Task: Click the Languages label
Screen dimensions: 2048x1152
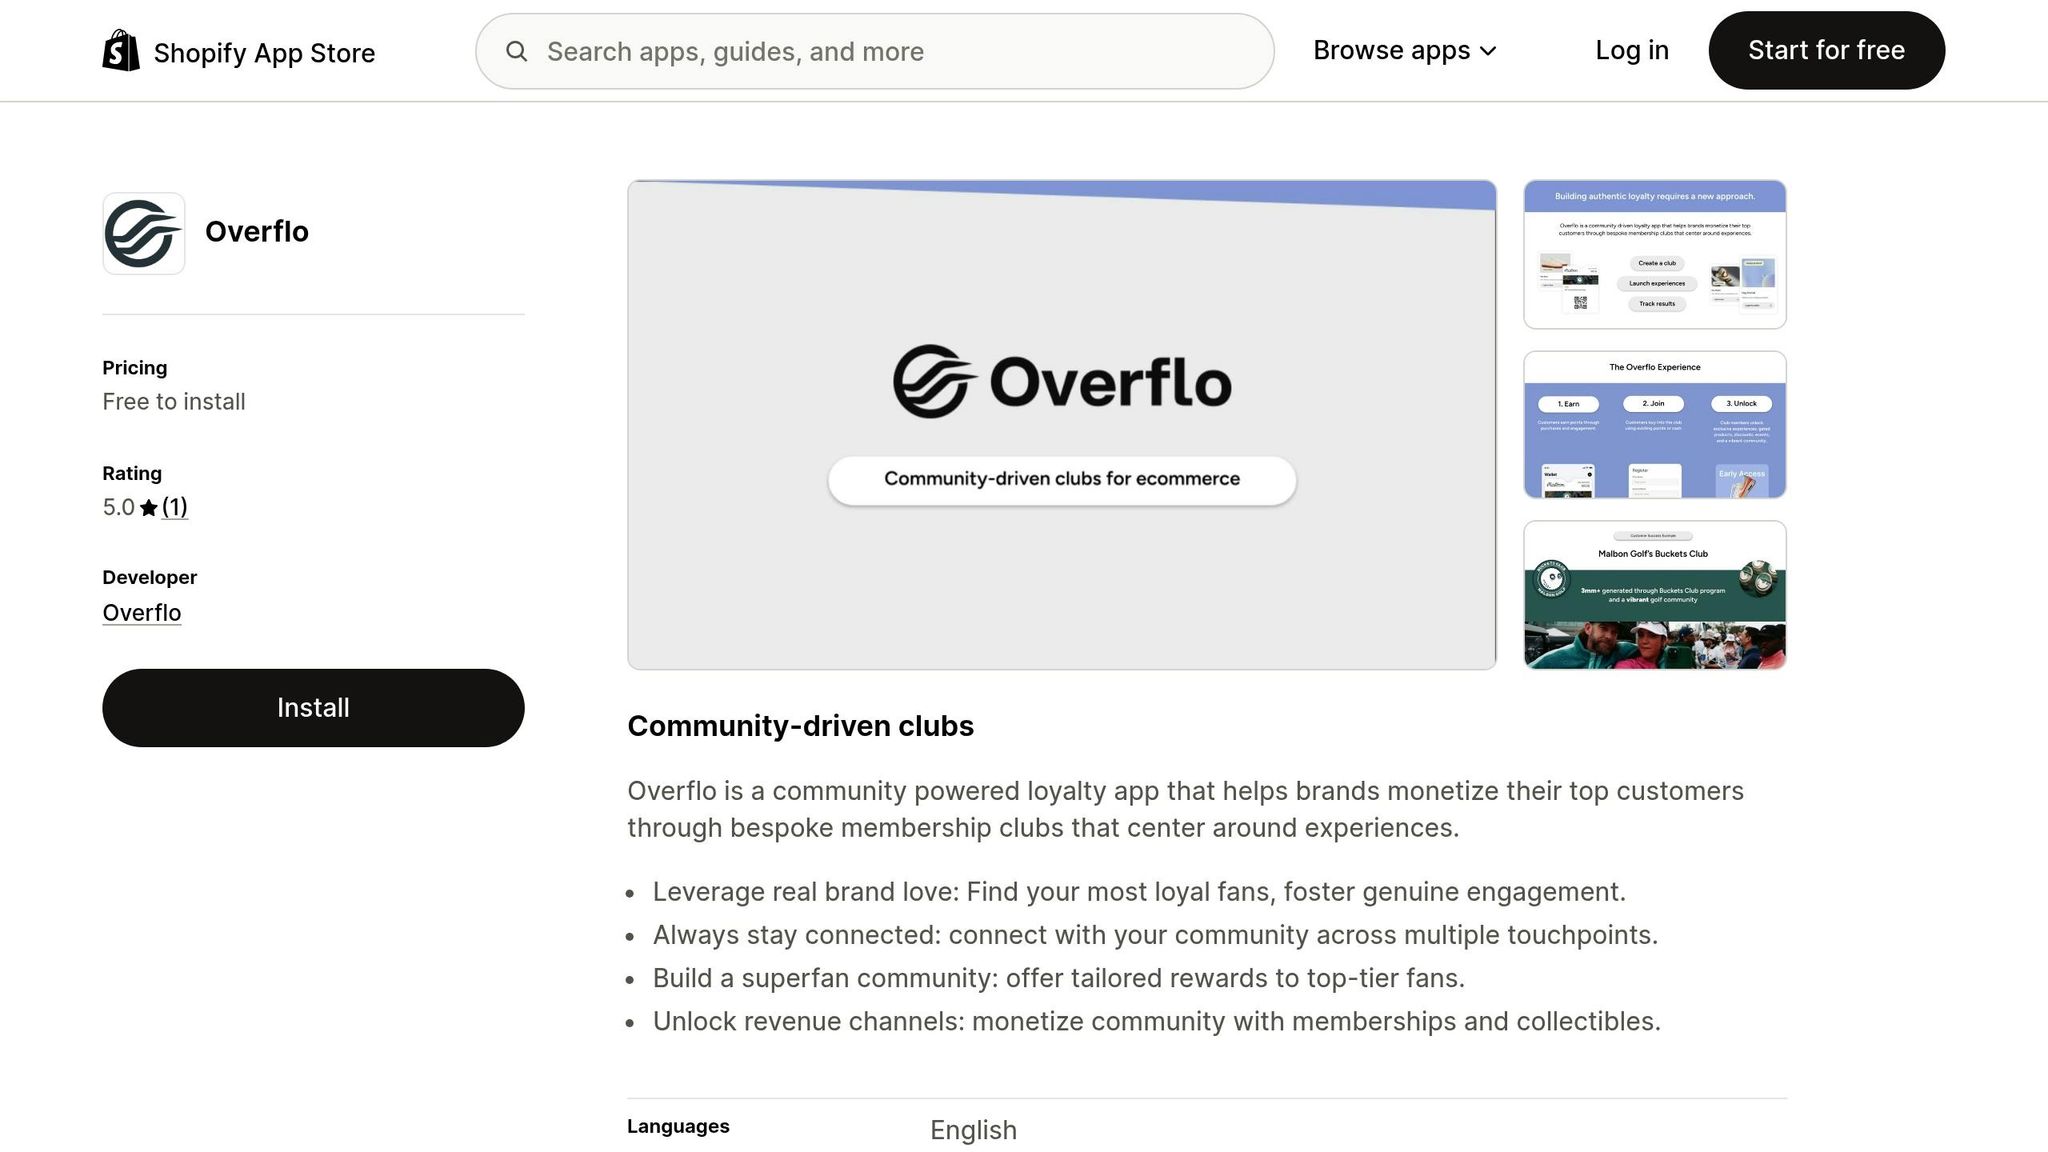Action: tap(678, 1127)
